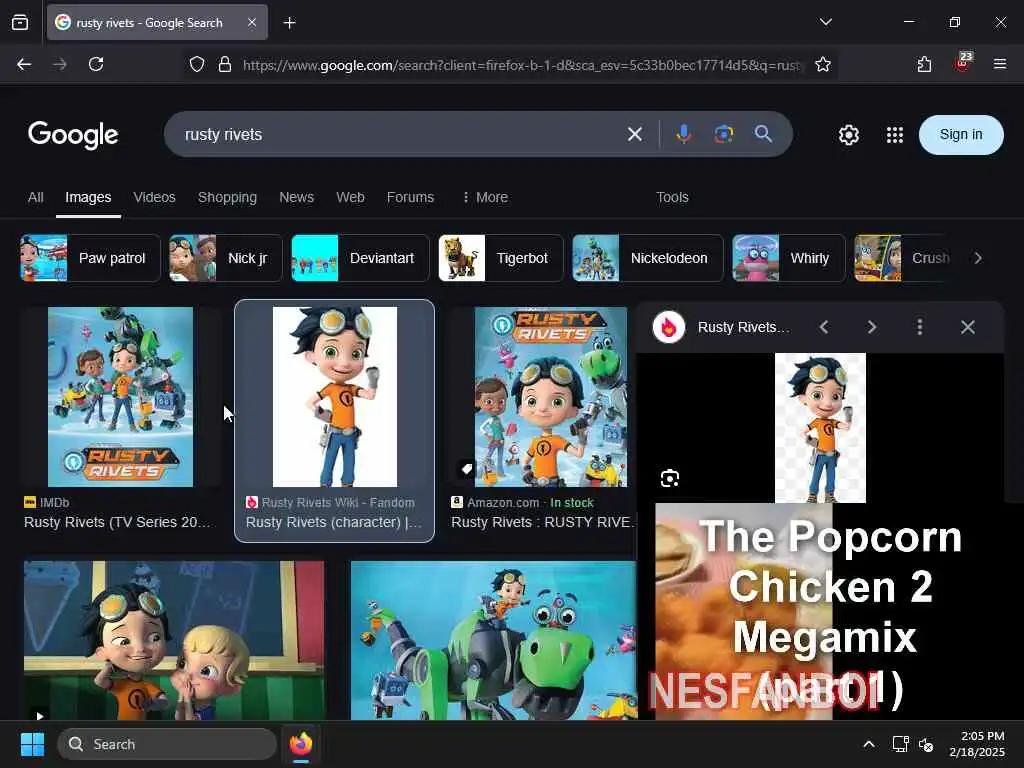The image size is (1024, 768).
Task: Bookmark this page with the star
Action: tap(823, 64)
